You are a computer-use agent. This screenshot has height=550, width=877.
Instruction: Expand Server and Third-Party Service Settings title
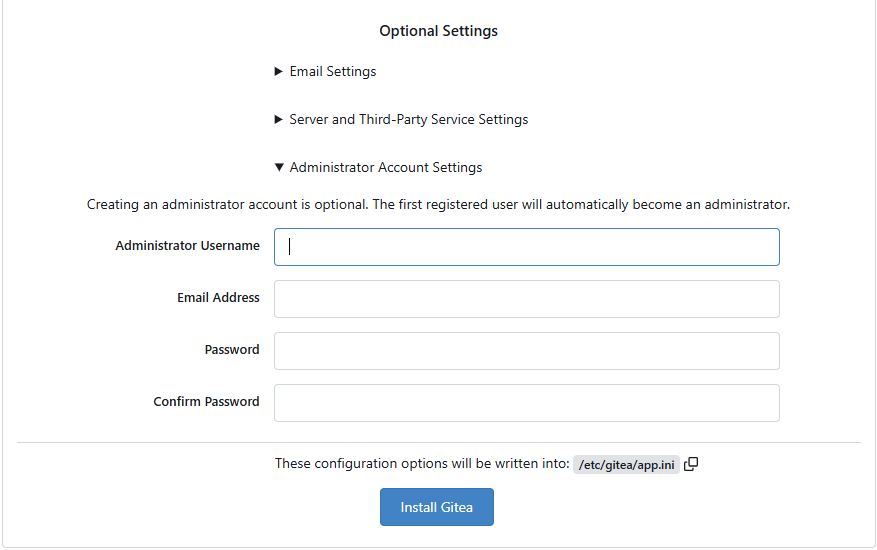pyautogui.click(x=408, y=120)
